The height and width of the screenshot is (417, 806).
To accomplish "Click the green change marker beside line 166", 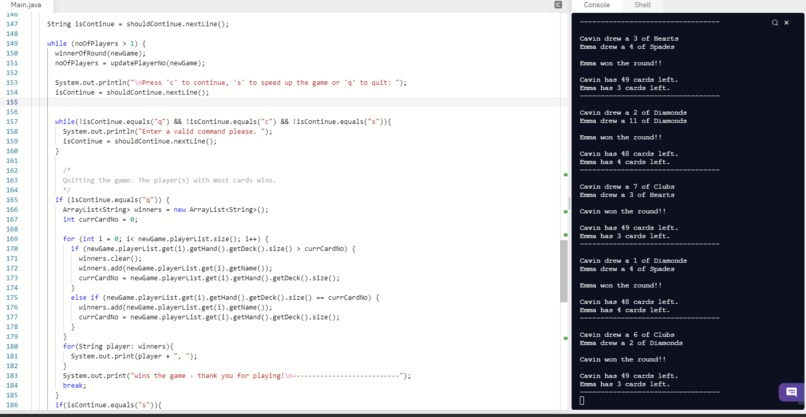I will tap(566, 211).
